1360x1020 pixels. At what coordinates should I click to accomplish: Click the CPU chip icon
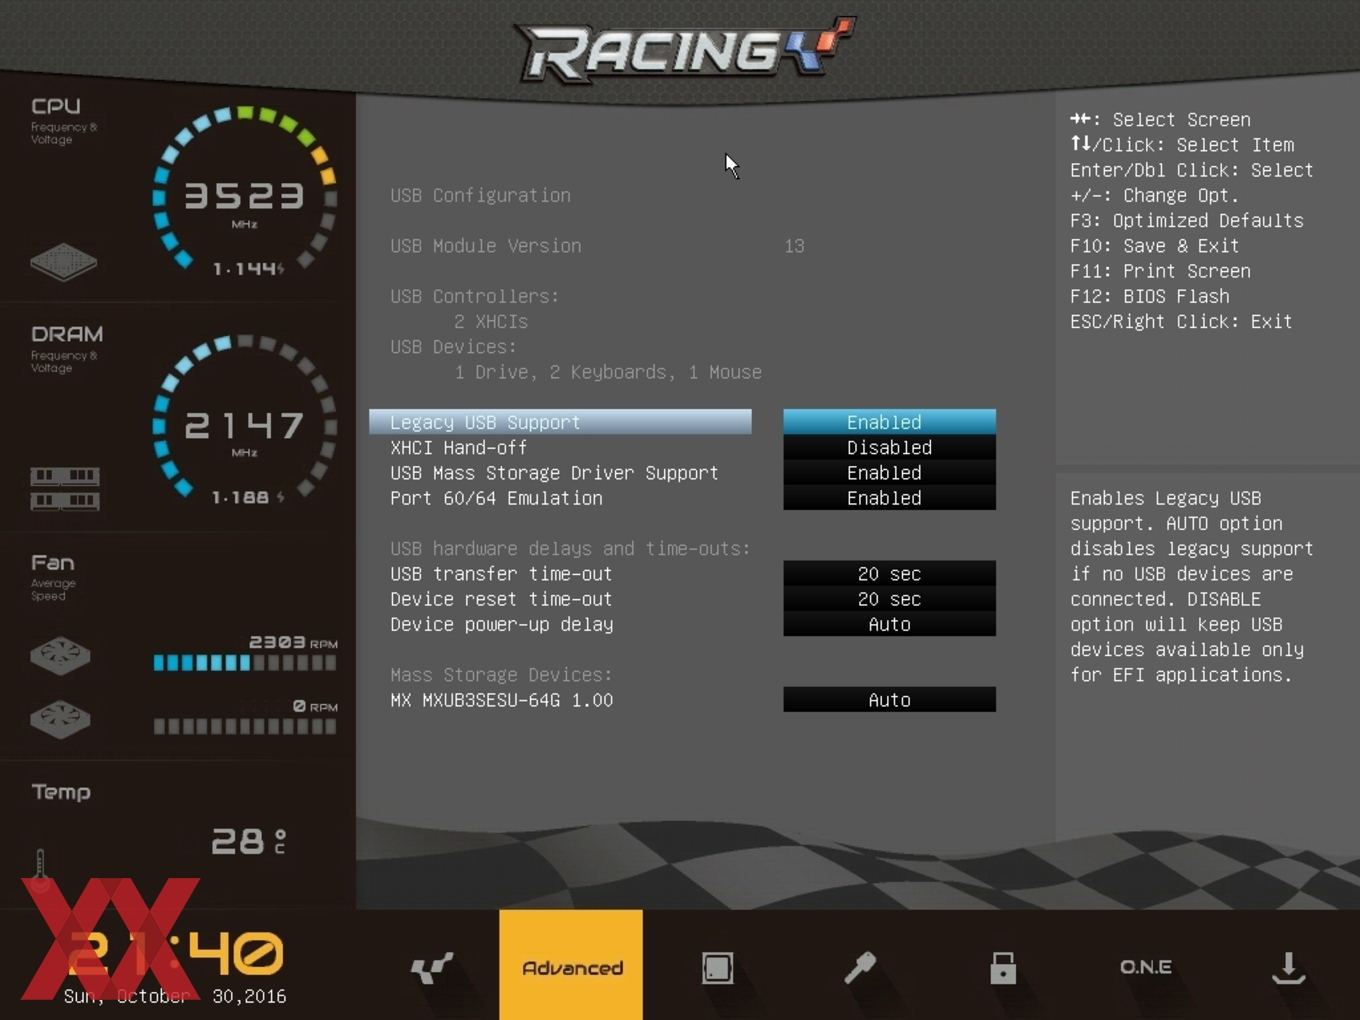tap(63, 261)
